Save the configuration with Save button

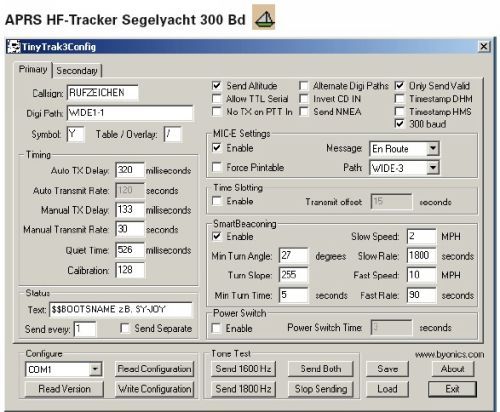[387, 369]
